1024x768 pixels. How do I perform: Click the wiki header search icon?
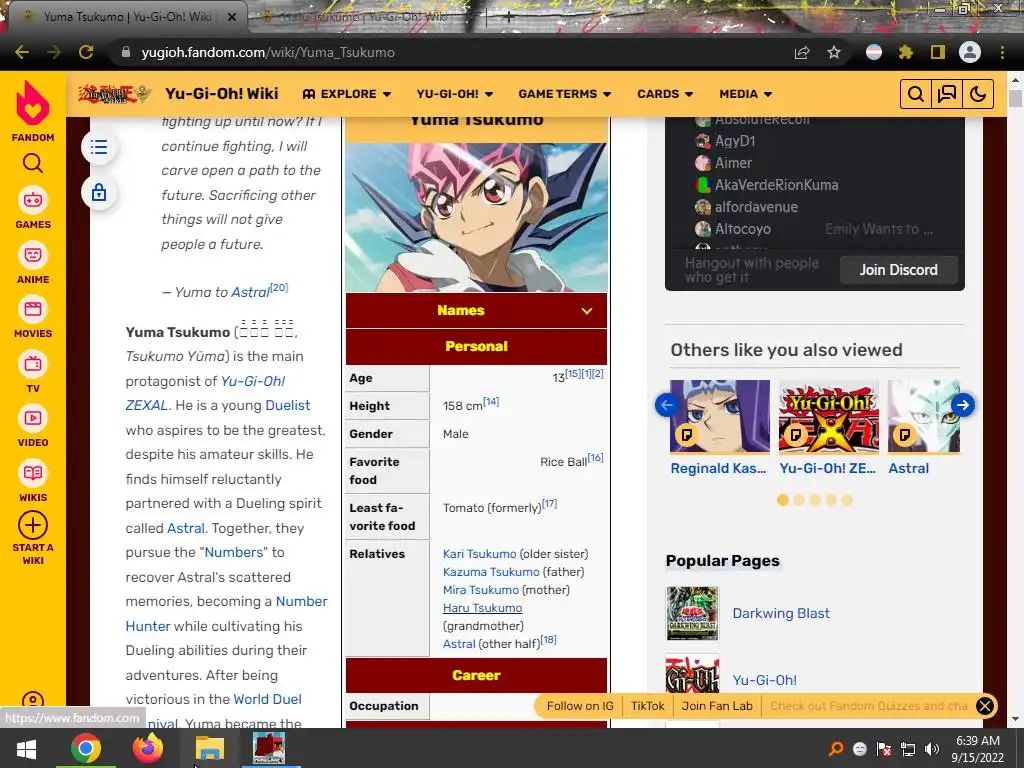tap(916, 95)
